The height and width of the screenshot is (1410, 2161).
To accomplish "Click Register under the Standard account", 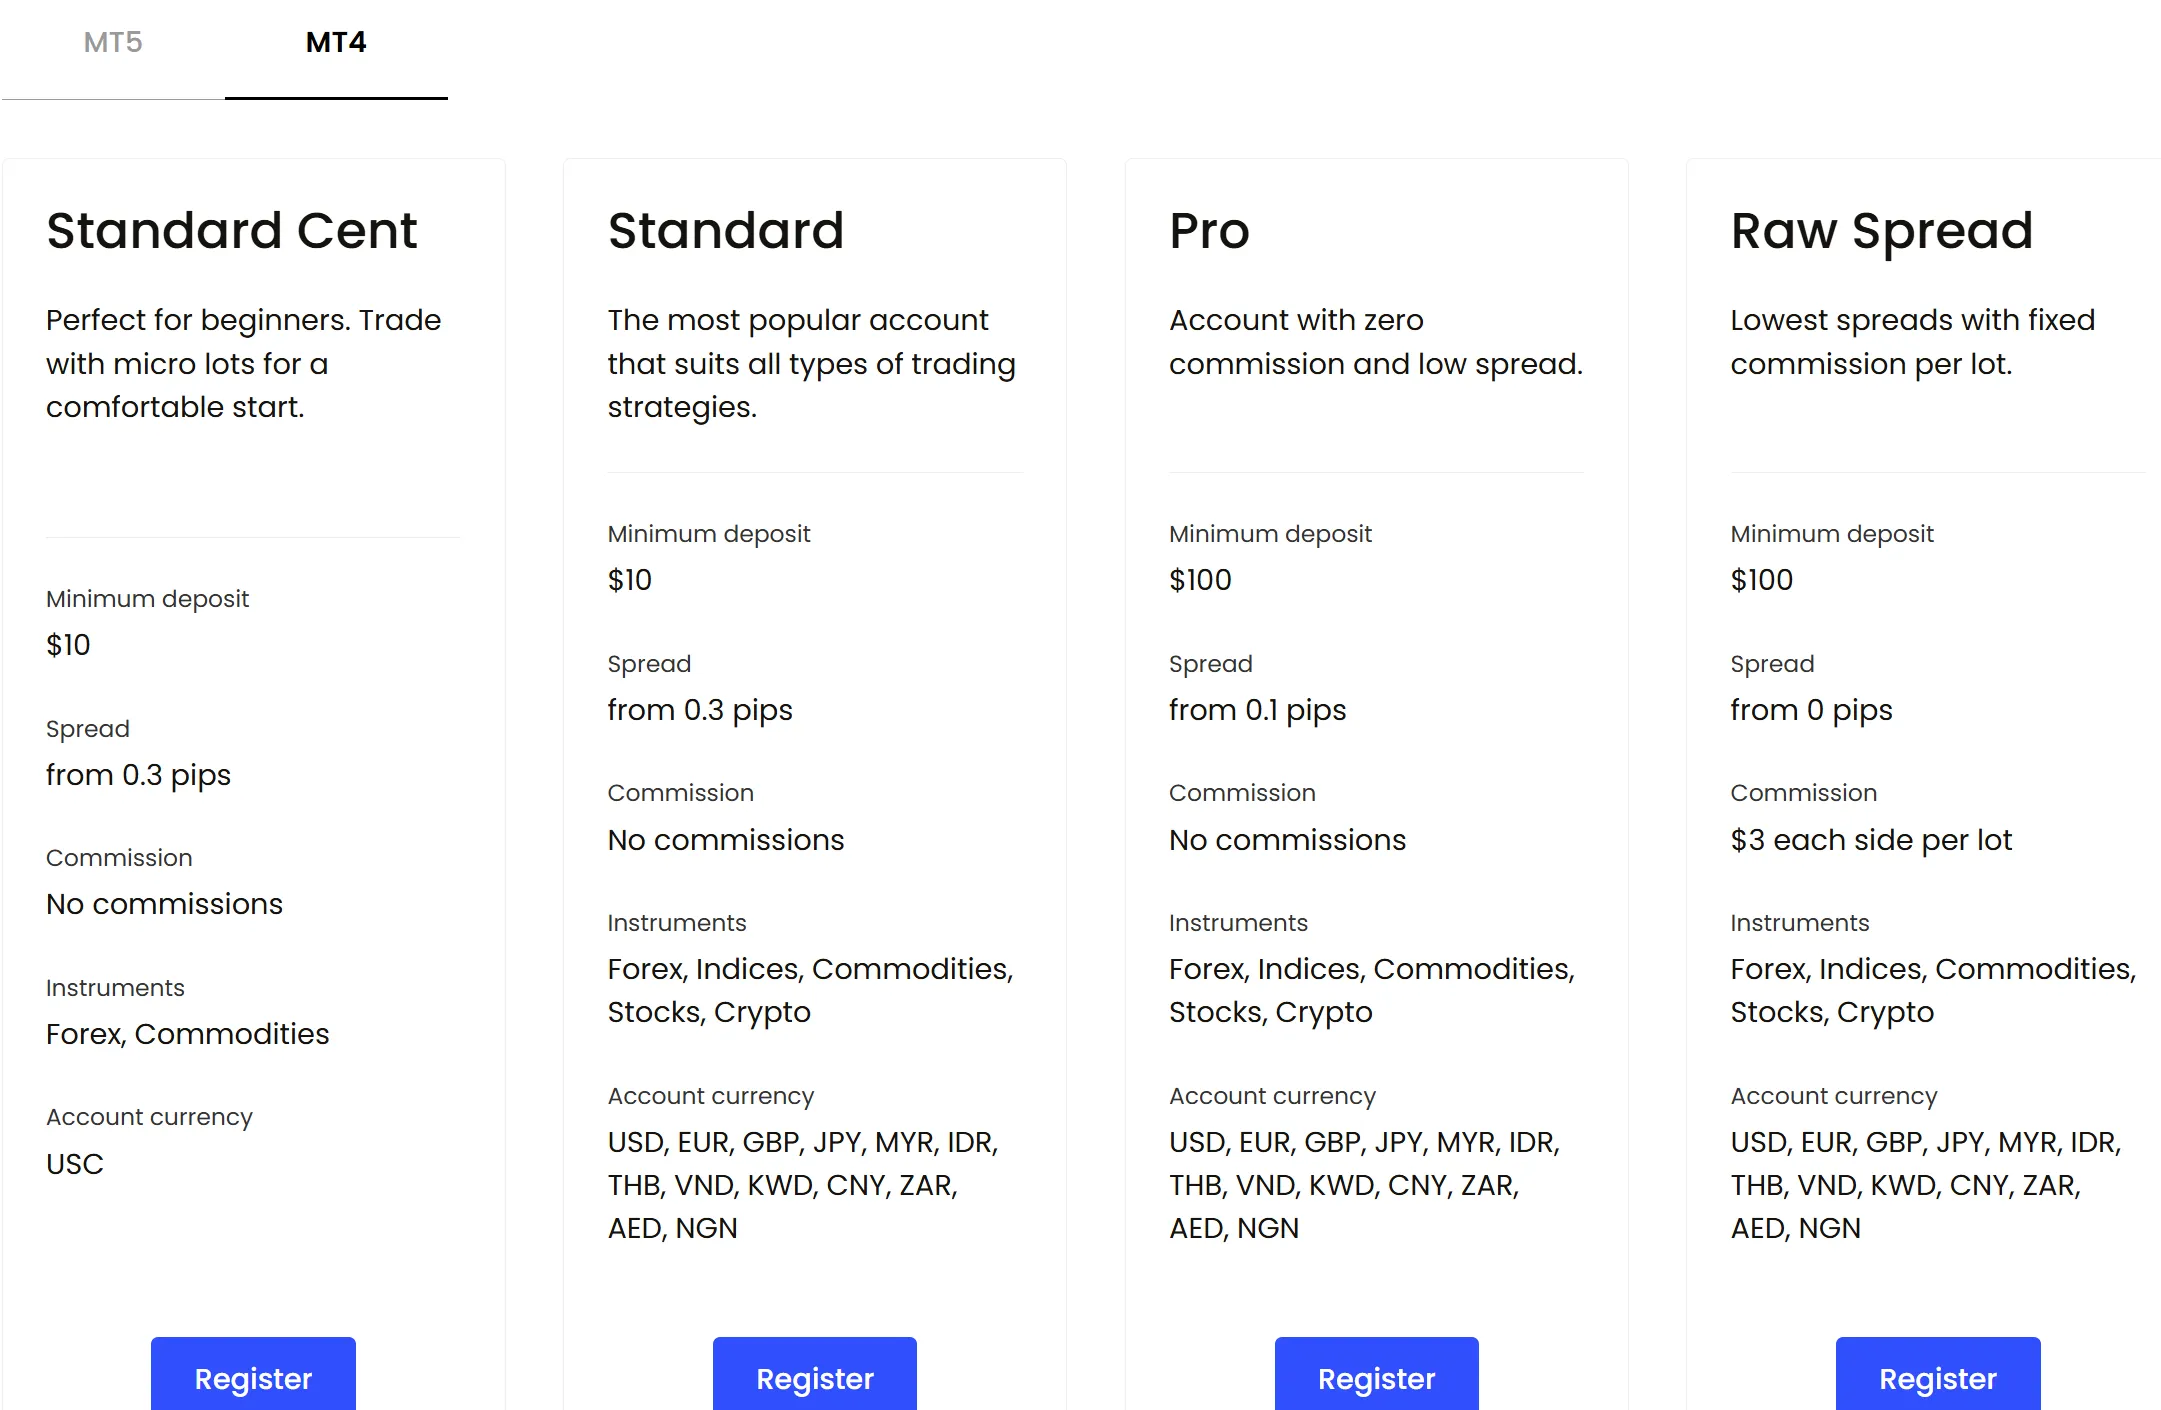I will click(814, 1377).
